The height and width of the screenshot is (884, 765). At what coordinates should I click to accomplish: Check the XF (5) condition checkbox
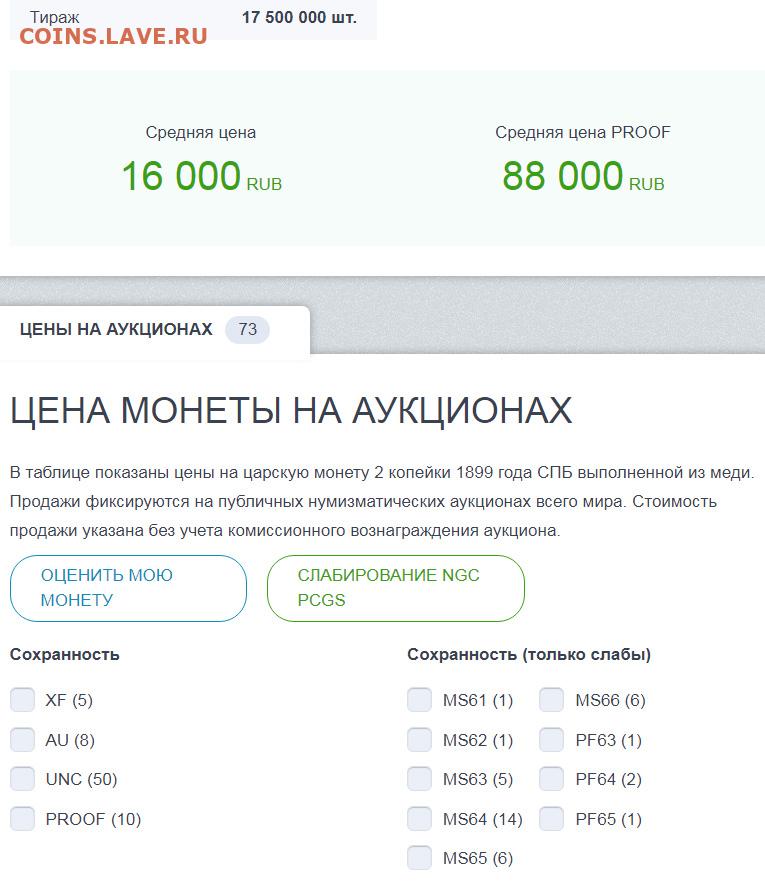pyautogui.click(x=23, y=700)
